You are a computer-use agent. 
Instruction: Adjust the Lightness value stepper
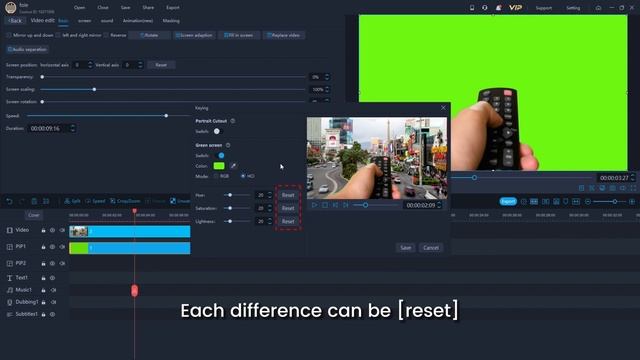(x=269, y=221)
